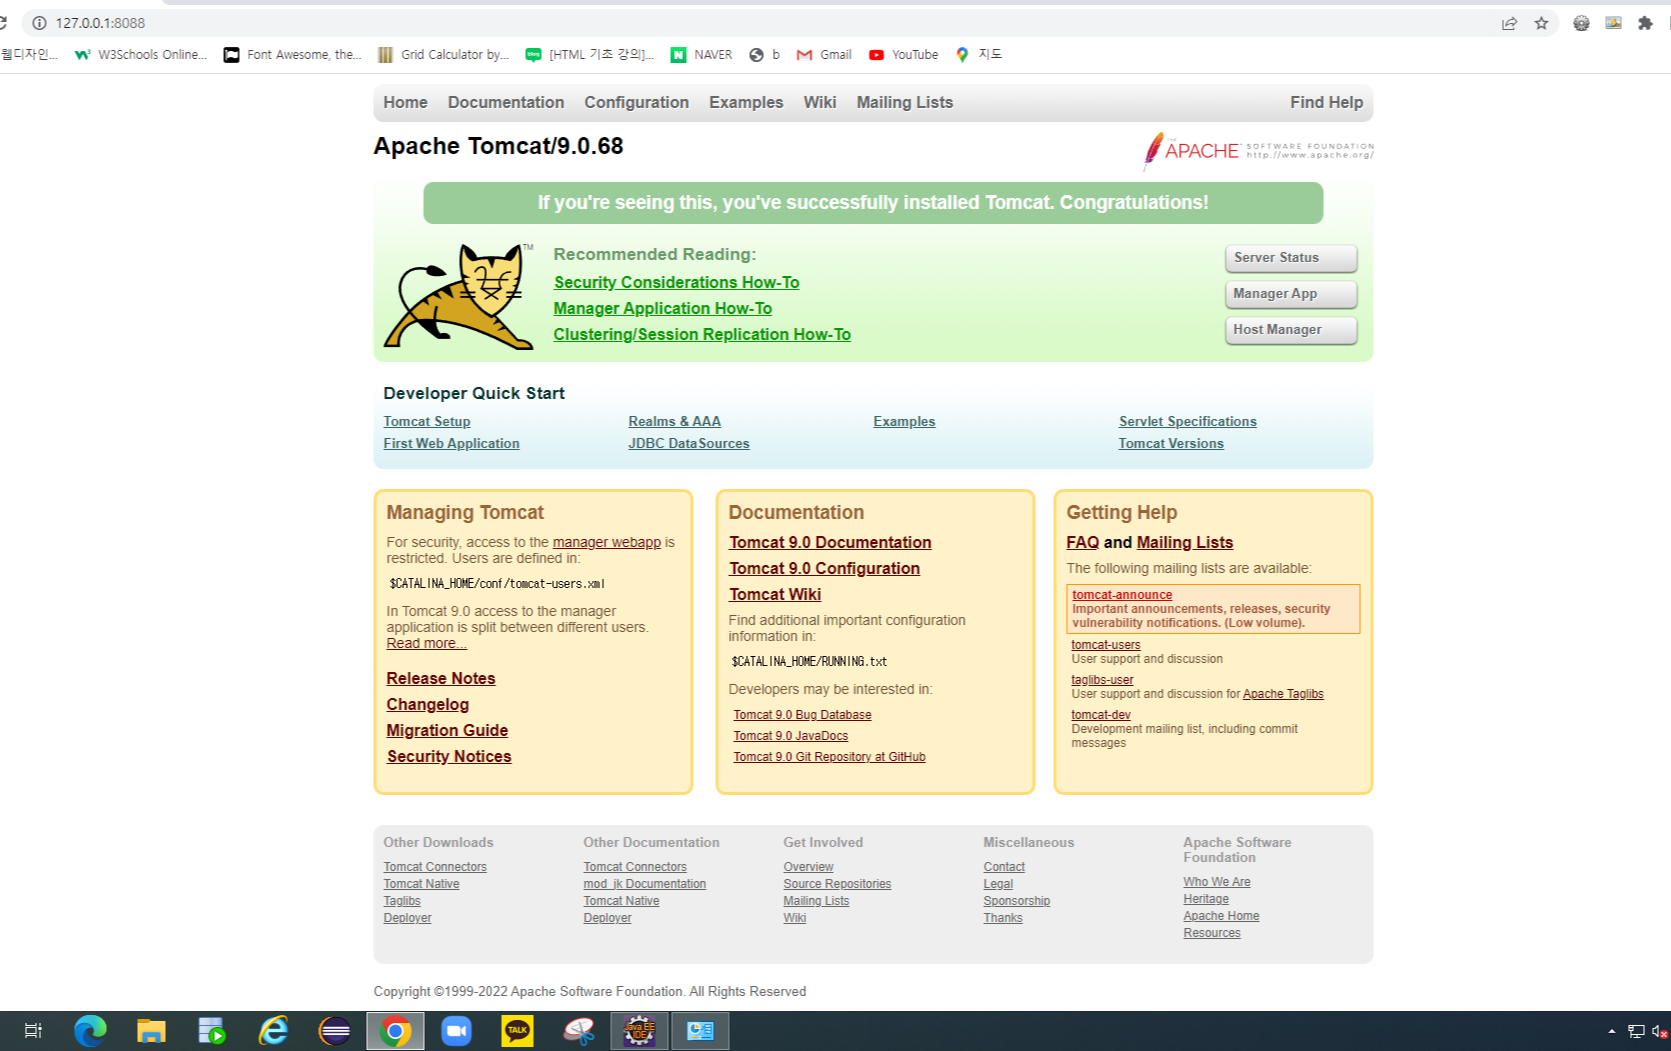Open KakaoTalk from the taskbar
The width and height of the screenshot is (1671, 1051).
coord(517,1031)
